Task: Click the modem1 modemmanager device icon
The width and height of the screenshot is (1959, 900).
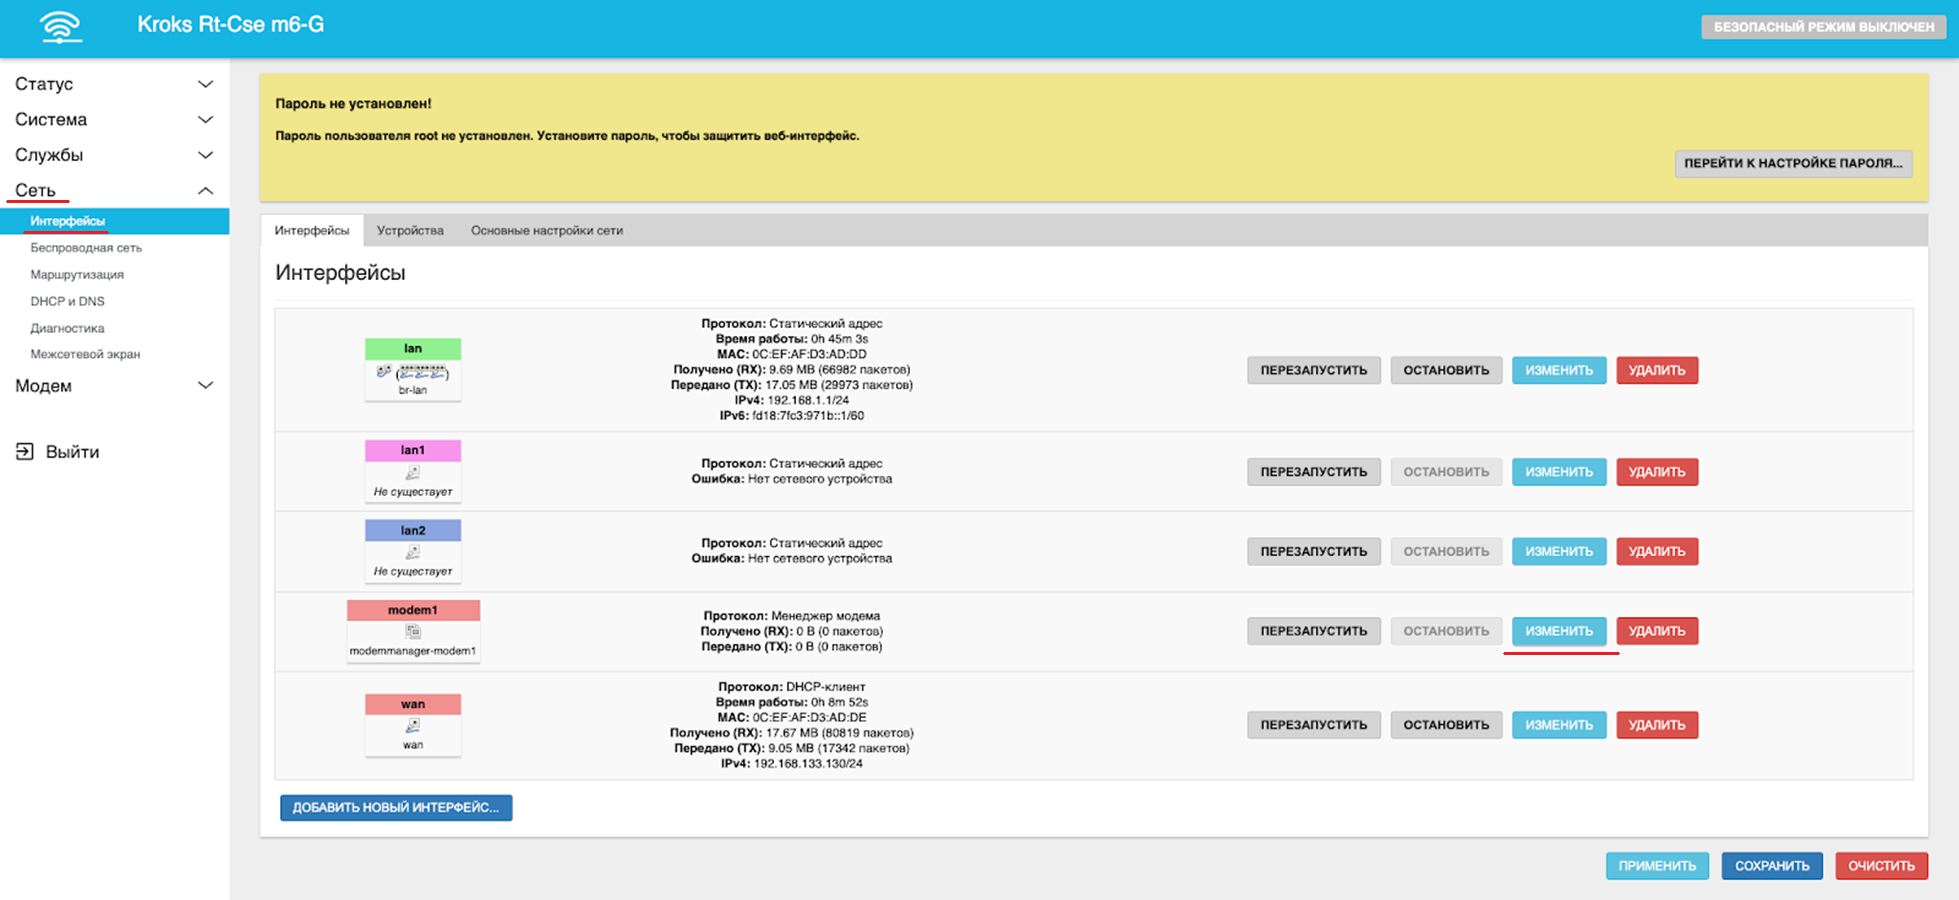Action: pos(413,632)
